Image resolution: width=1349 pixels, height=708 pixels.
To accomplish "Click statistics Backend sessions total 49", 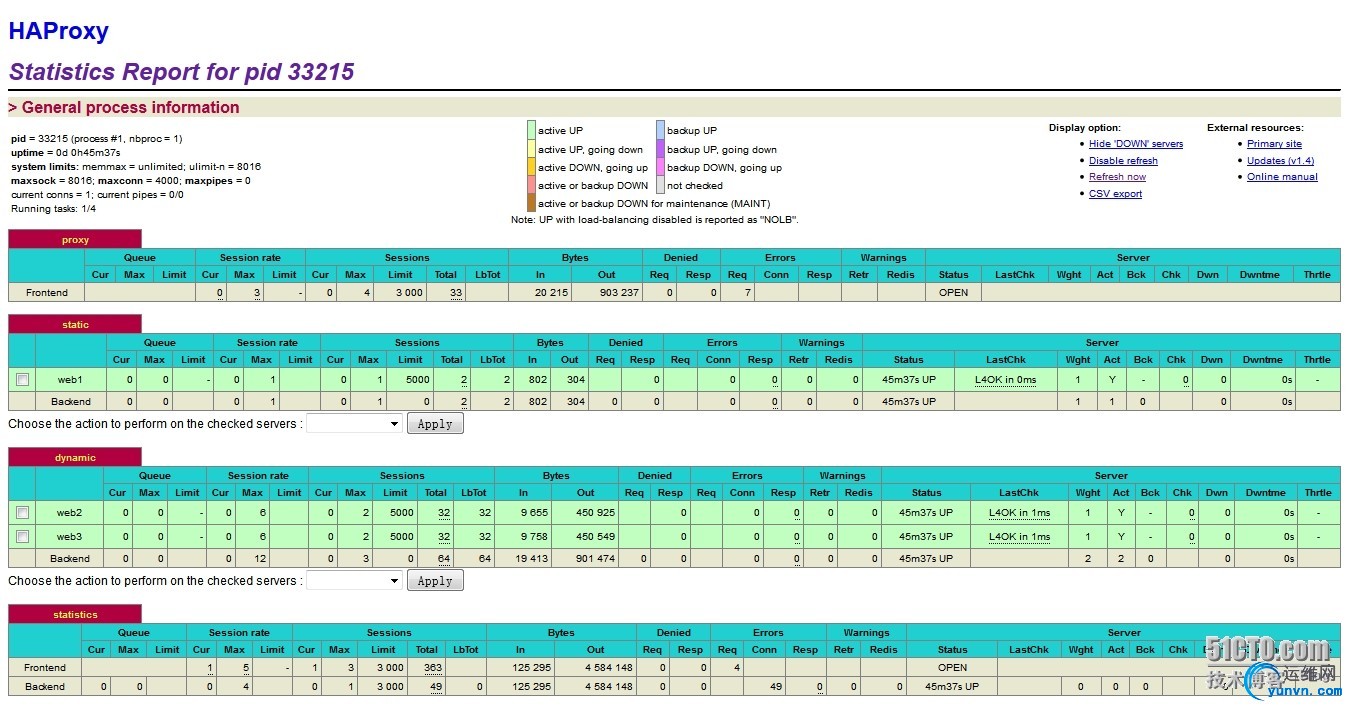I will click(435, 687).
